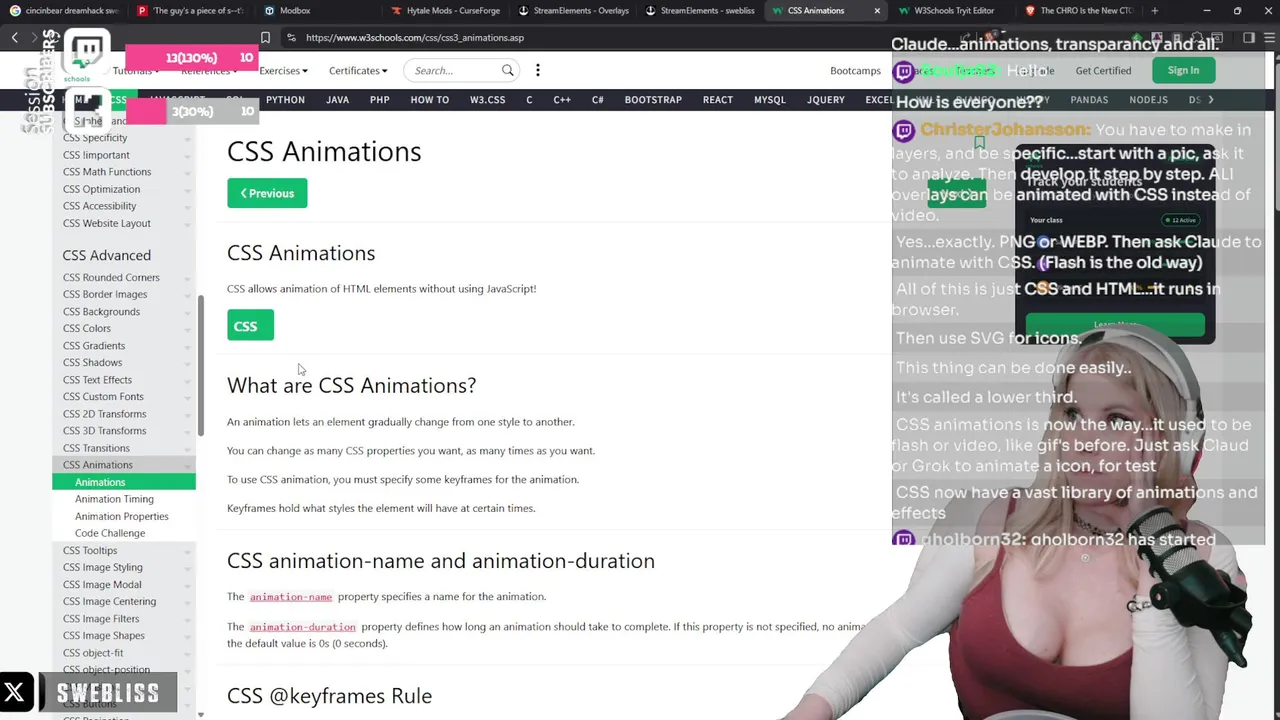Screen dimensions: 1280x720
Task: Open the browser sidebar panel icon
Action: 1249,37
